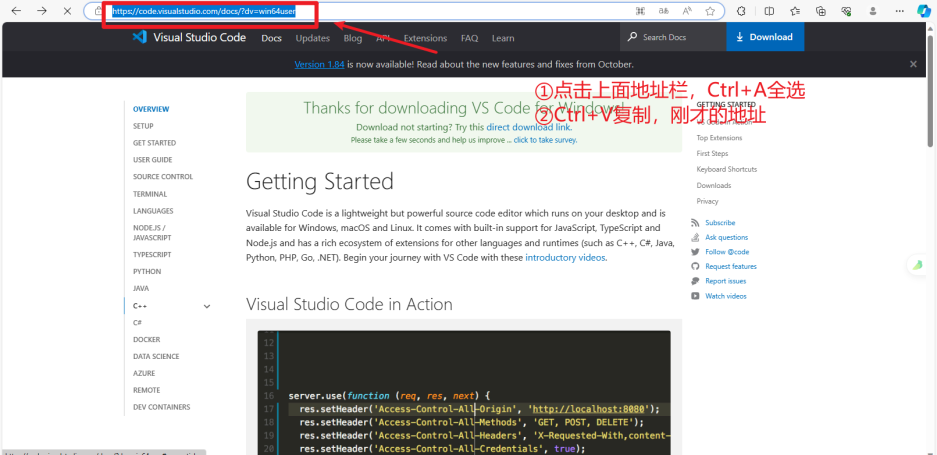The height and width of the screenshot is (455, 937).
Task: Click the app available icon in the address bar
Action: point(640,11)
